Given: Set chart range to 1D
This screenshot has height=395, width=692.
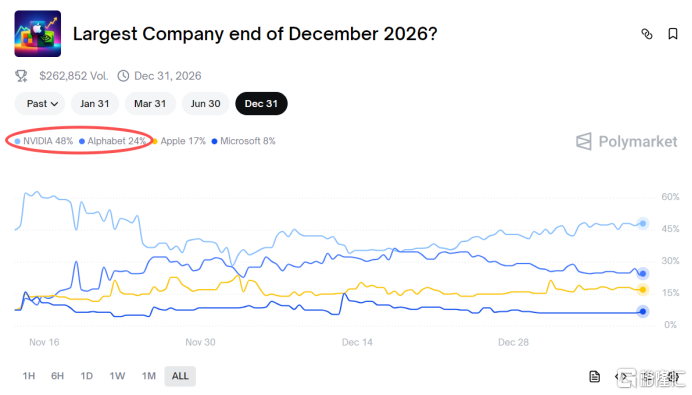Looking at the screenshot, I should point(86,376).
